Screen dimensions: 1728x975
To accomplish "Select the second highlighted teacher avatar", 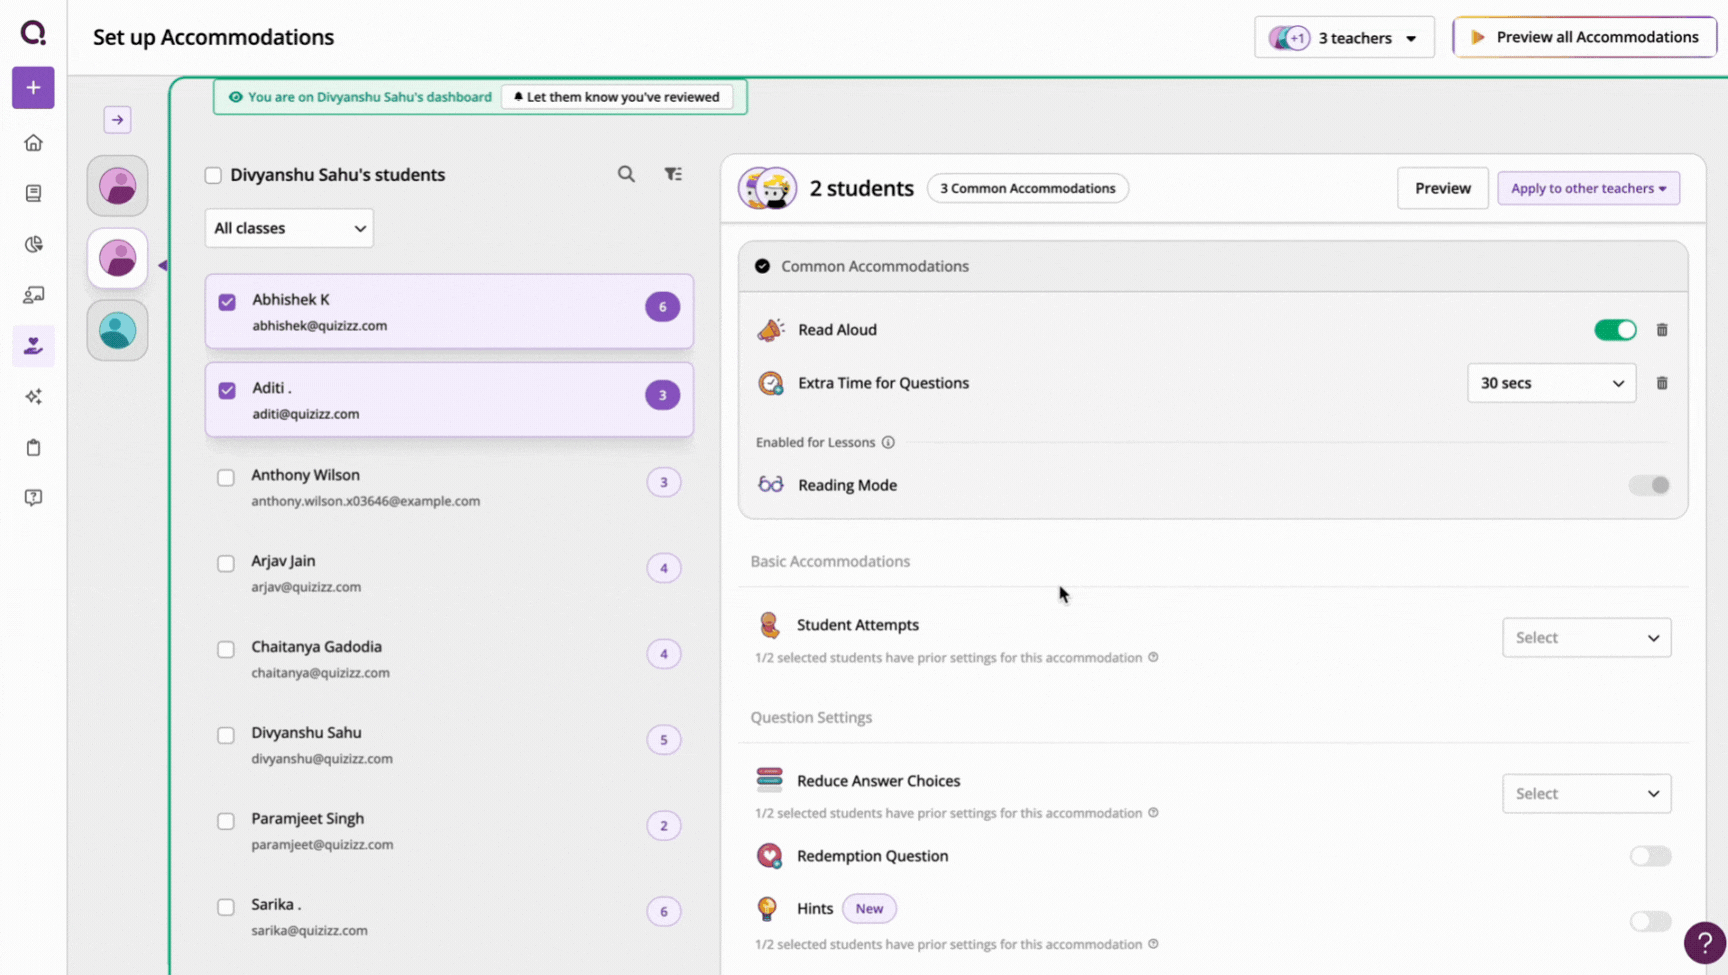I will [117, 258].
